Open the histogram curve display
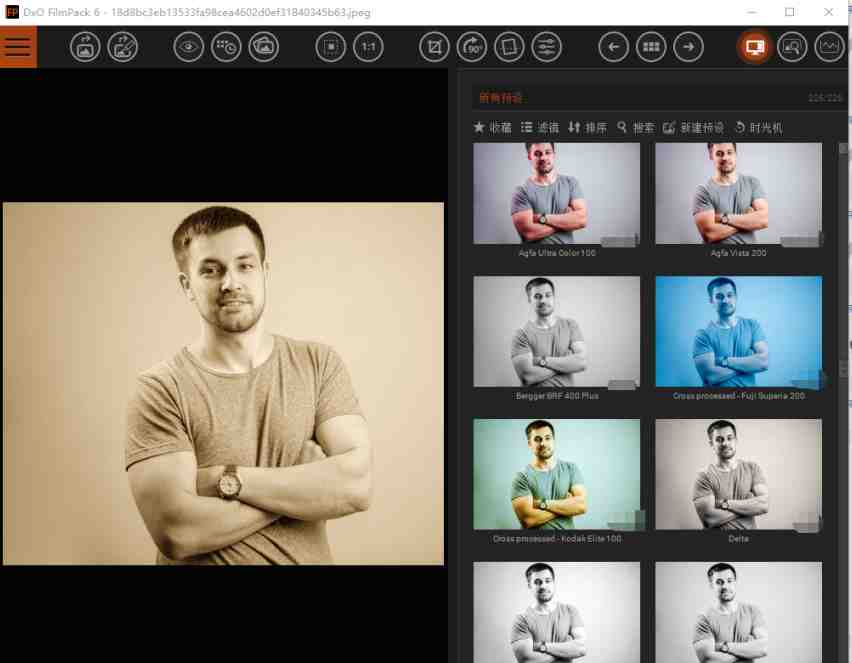Viewport: 852px width, 663px height. [829, 46]
